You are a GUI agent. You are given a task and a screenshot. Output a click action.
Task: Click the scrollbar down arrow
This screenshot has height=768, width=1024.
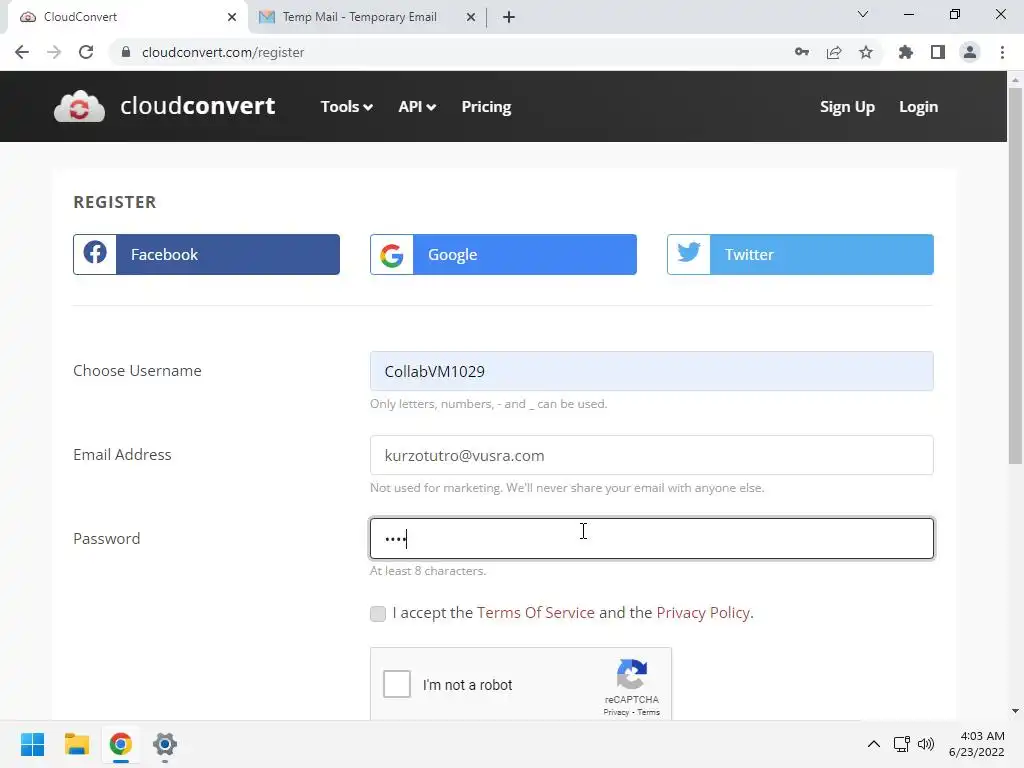click(x=1015, y=711)
